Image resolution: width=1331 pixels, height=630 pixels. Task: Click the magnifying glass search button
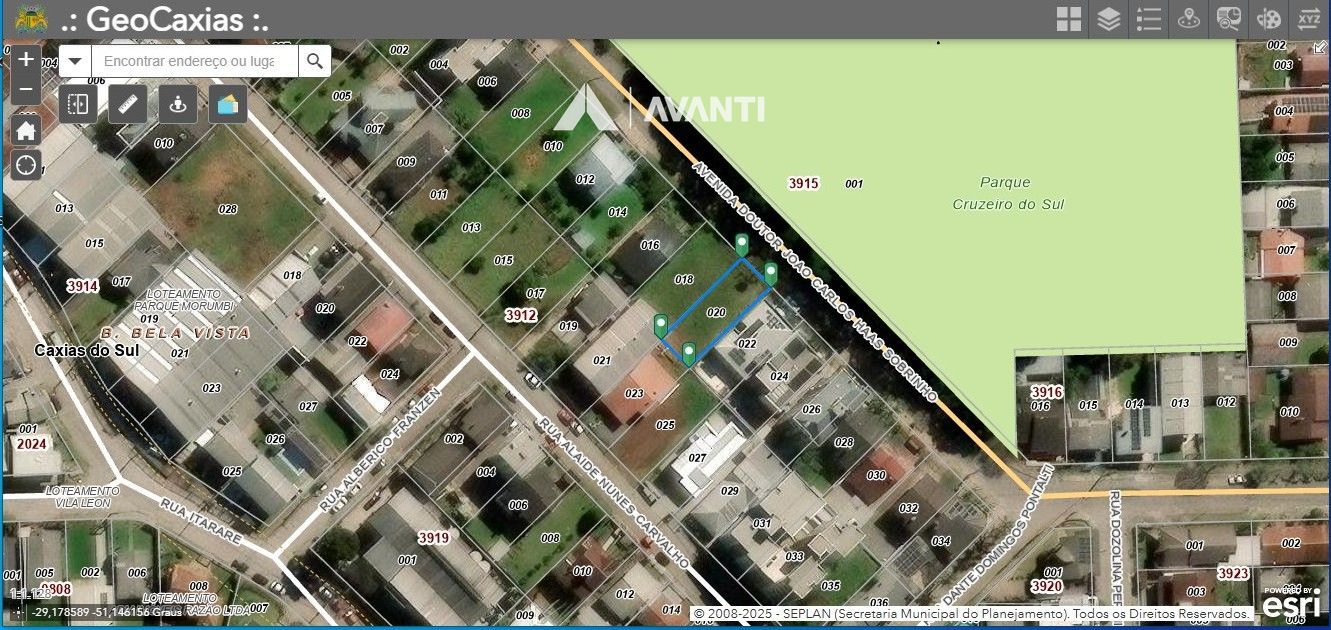coord(315,62)
